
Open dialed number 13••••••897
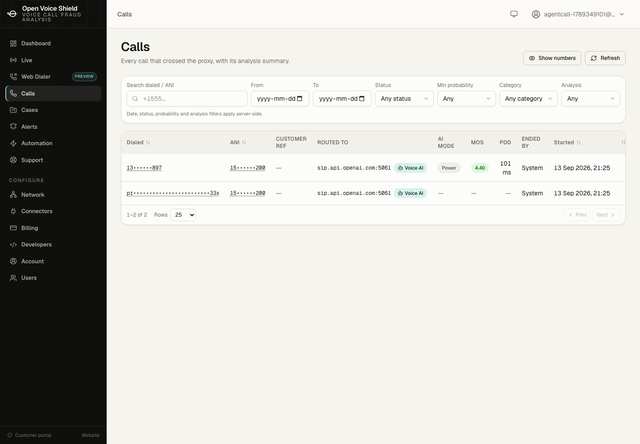[144, 168]
